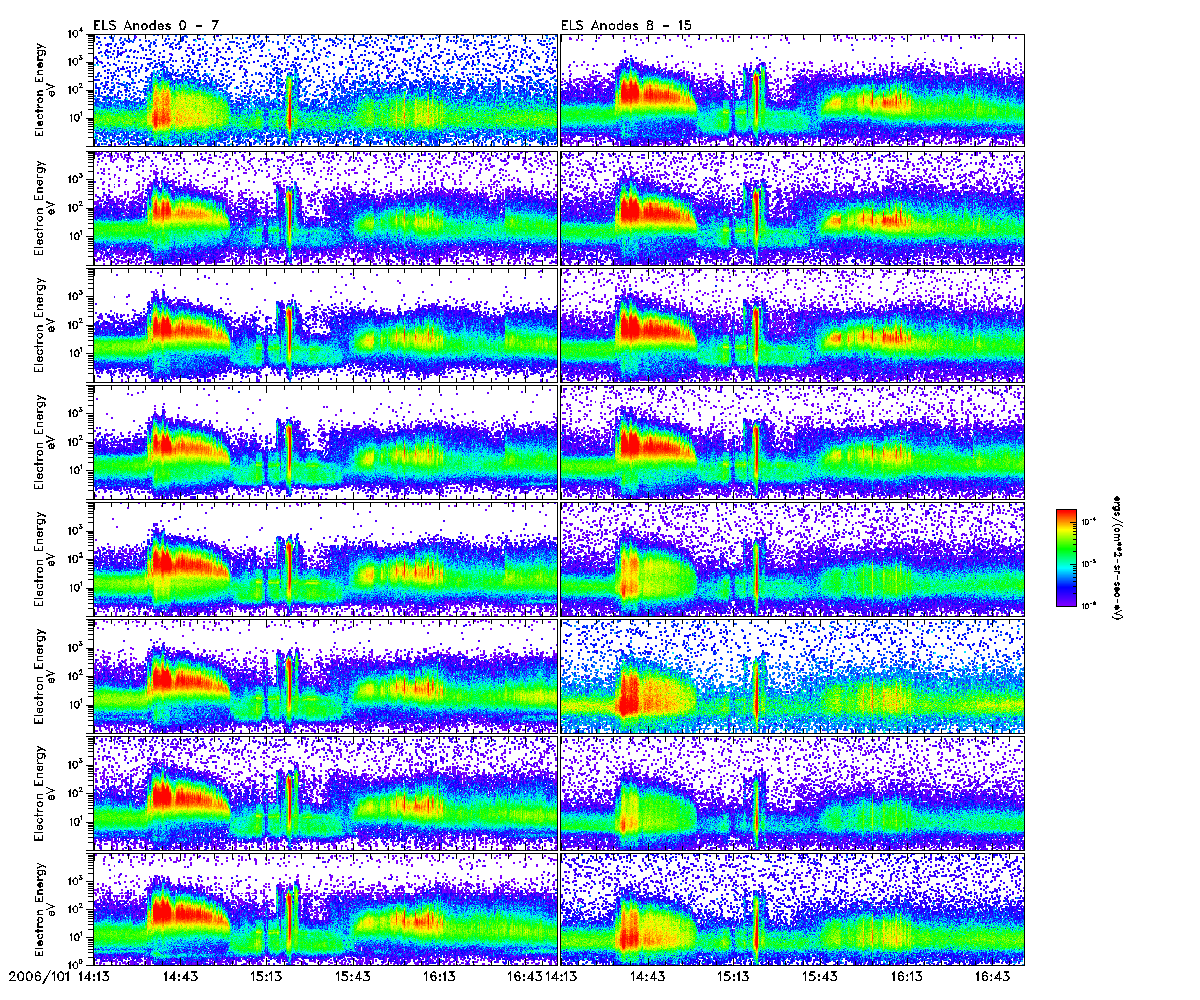Select last spectrogram panel in Anodes 8 - 15 column
1200x1000 pixels.
(792, 909)
